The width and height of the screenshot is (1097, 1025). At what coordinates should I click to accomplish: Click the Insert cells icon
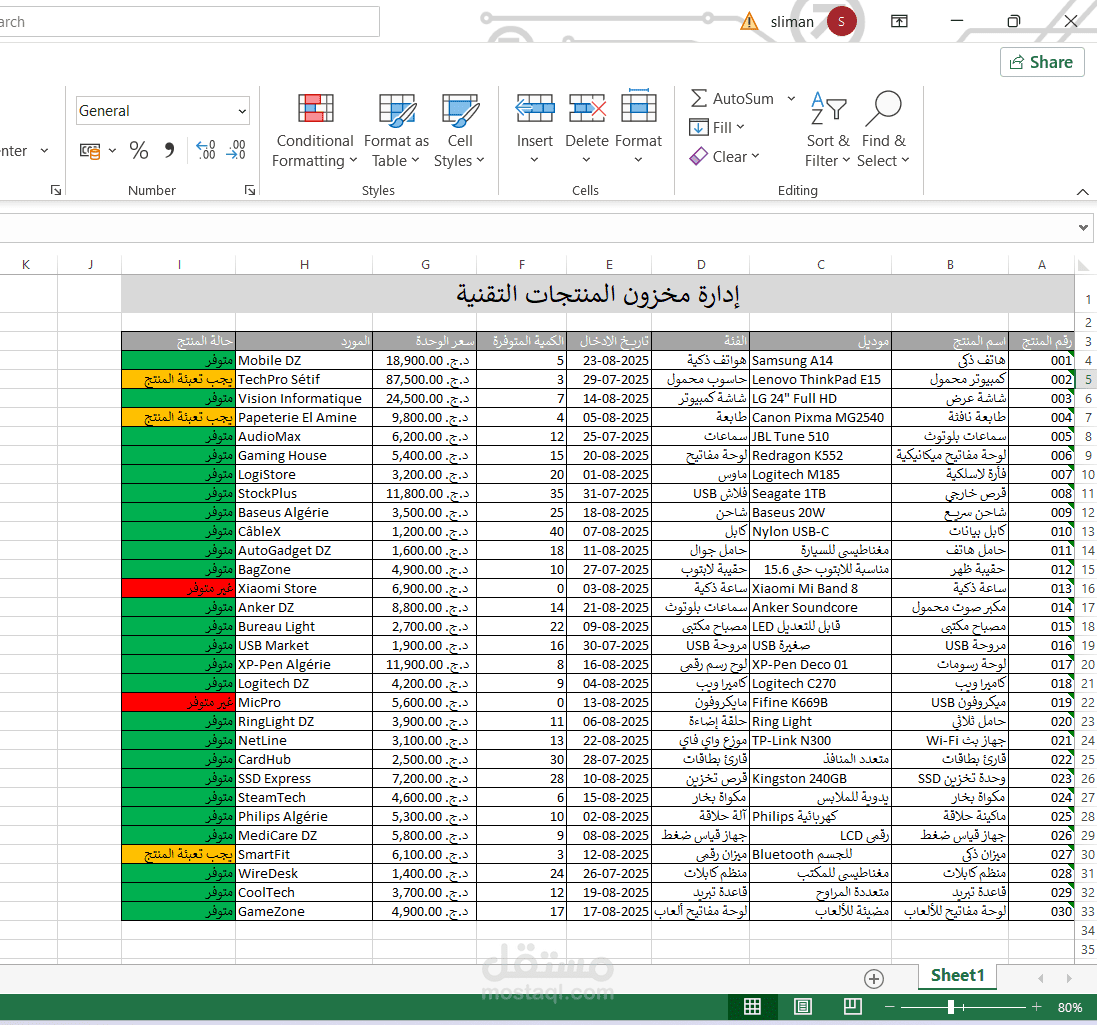535,109
